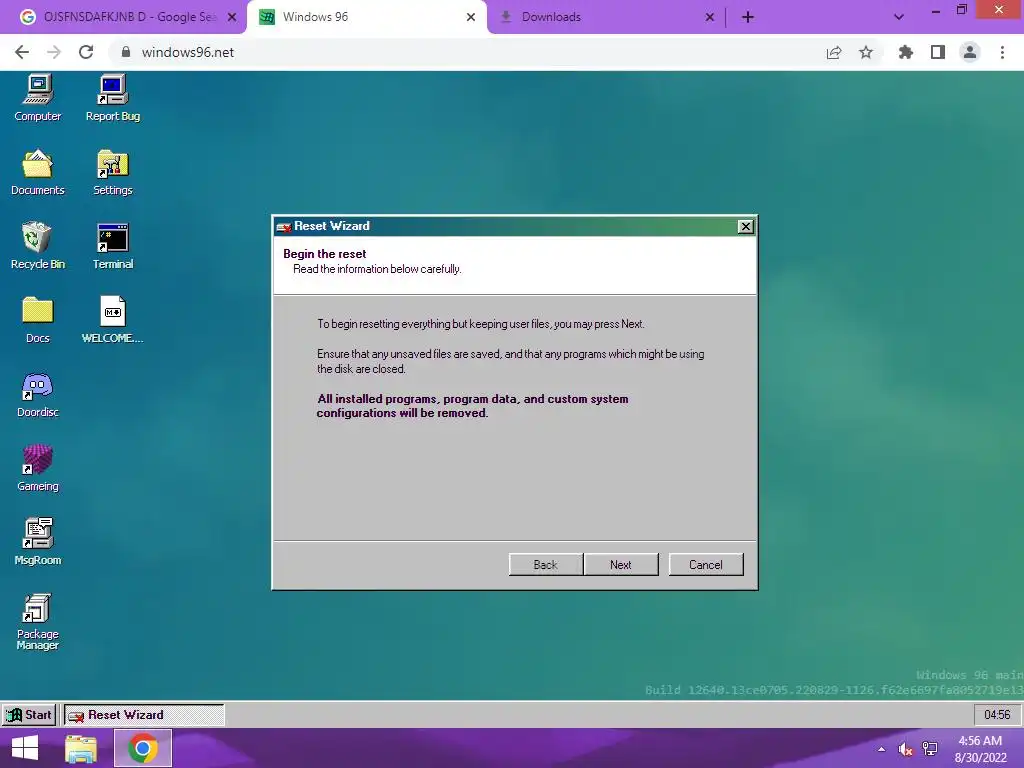Select Chrome on the host taskbar
The image size is (1024, 768).
coord(143,748)
